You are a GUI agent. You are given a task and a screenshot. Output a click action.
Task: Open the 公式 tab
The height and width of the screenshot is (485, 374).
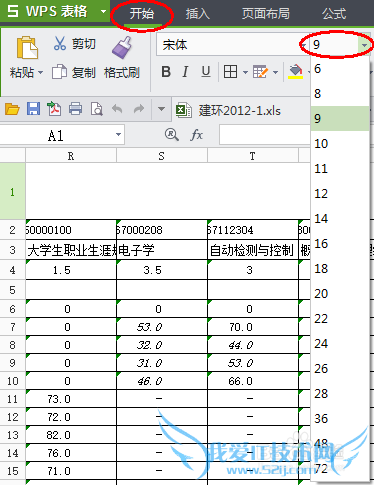334,14
